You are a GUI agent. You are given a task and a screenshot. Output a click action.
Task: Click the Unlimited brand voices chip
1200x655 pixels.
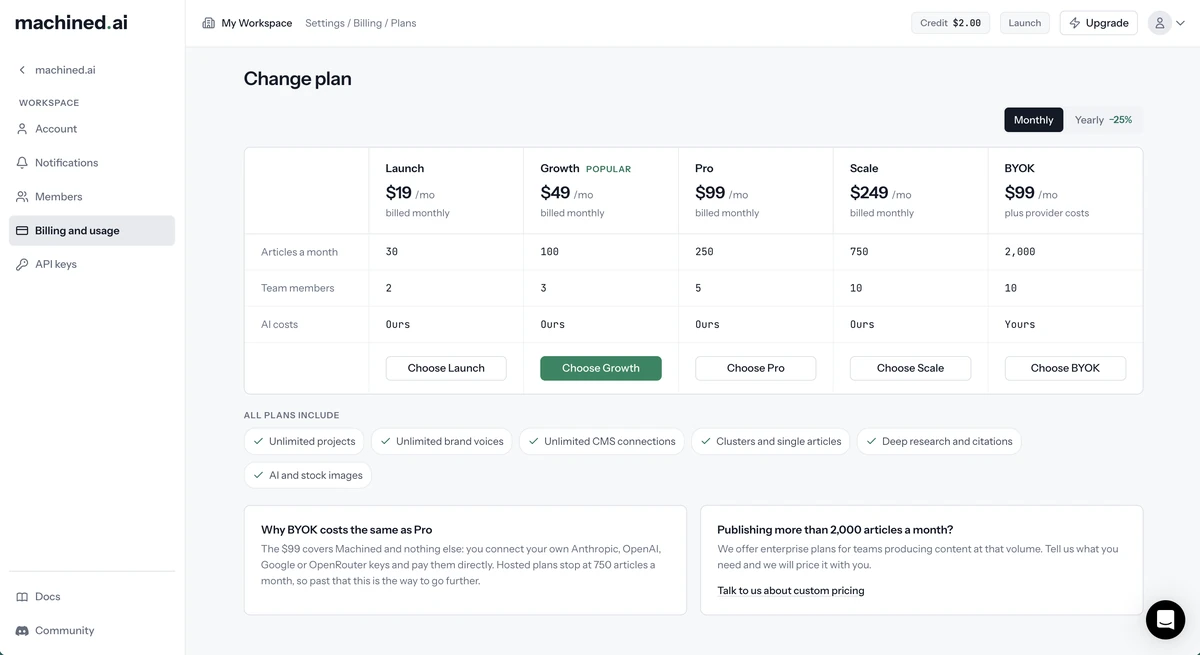[x=441, y=441]
